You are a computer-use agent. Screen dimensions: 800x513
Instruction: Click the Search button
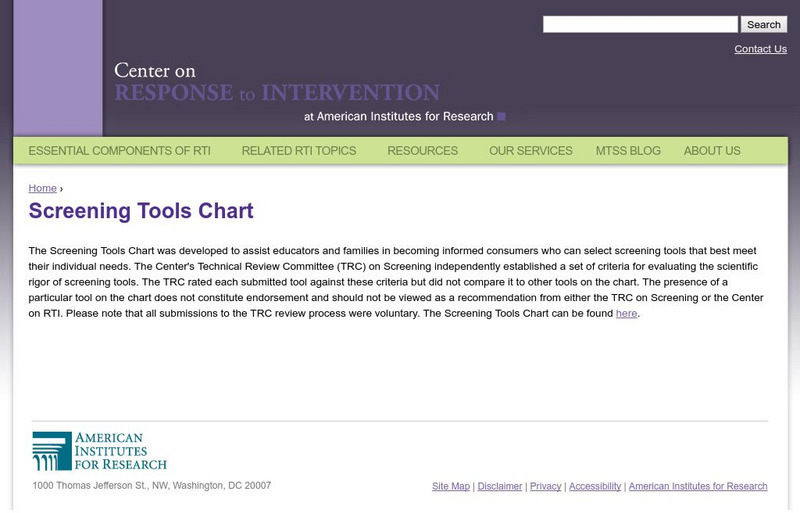[764, 25]
